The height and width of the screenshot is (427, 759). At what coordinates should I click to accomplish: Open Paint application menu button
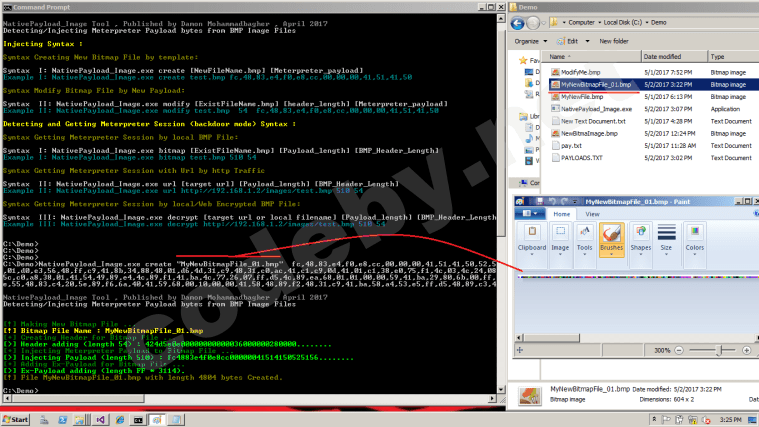(530, 214)
